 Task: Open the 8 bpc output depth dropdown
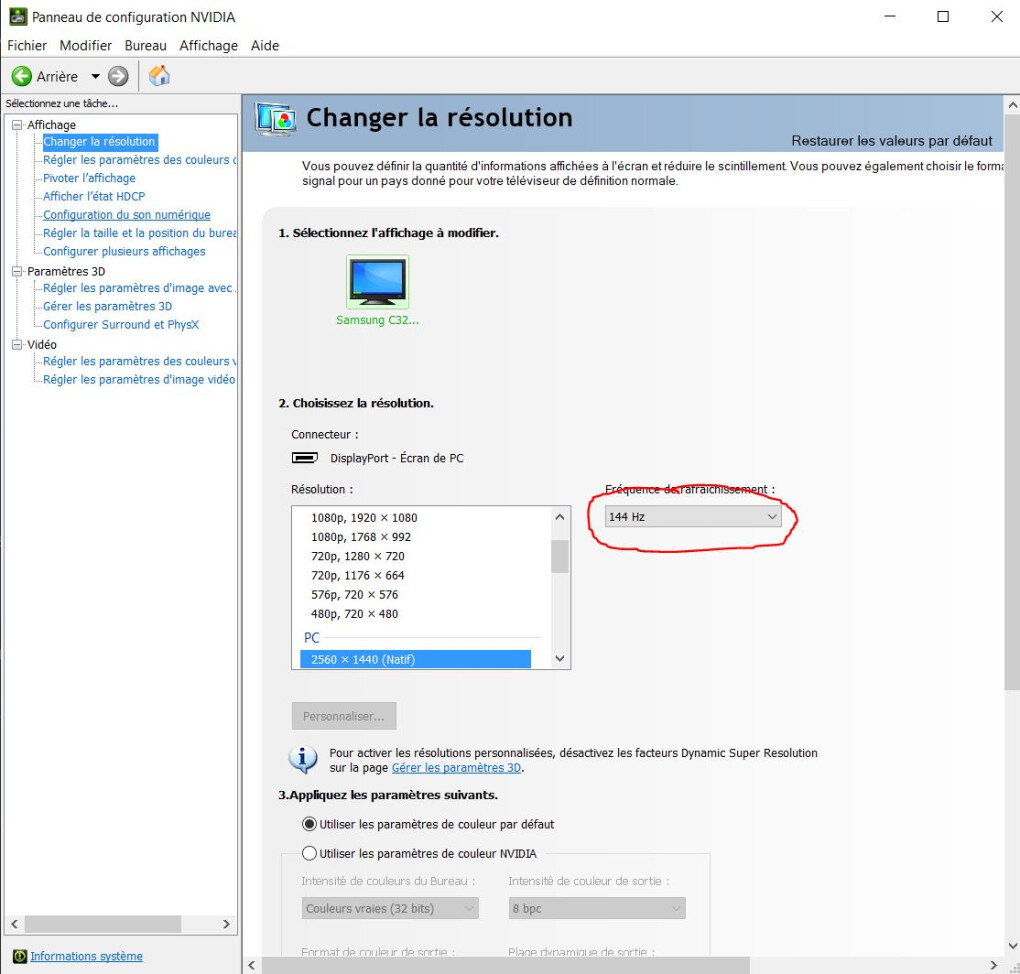click(x=597, y=908)
